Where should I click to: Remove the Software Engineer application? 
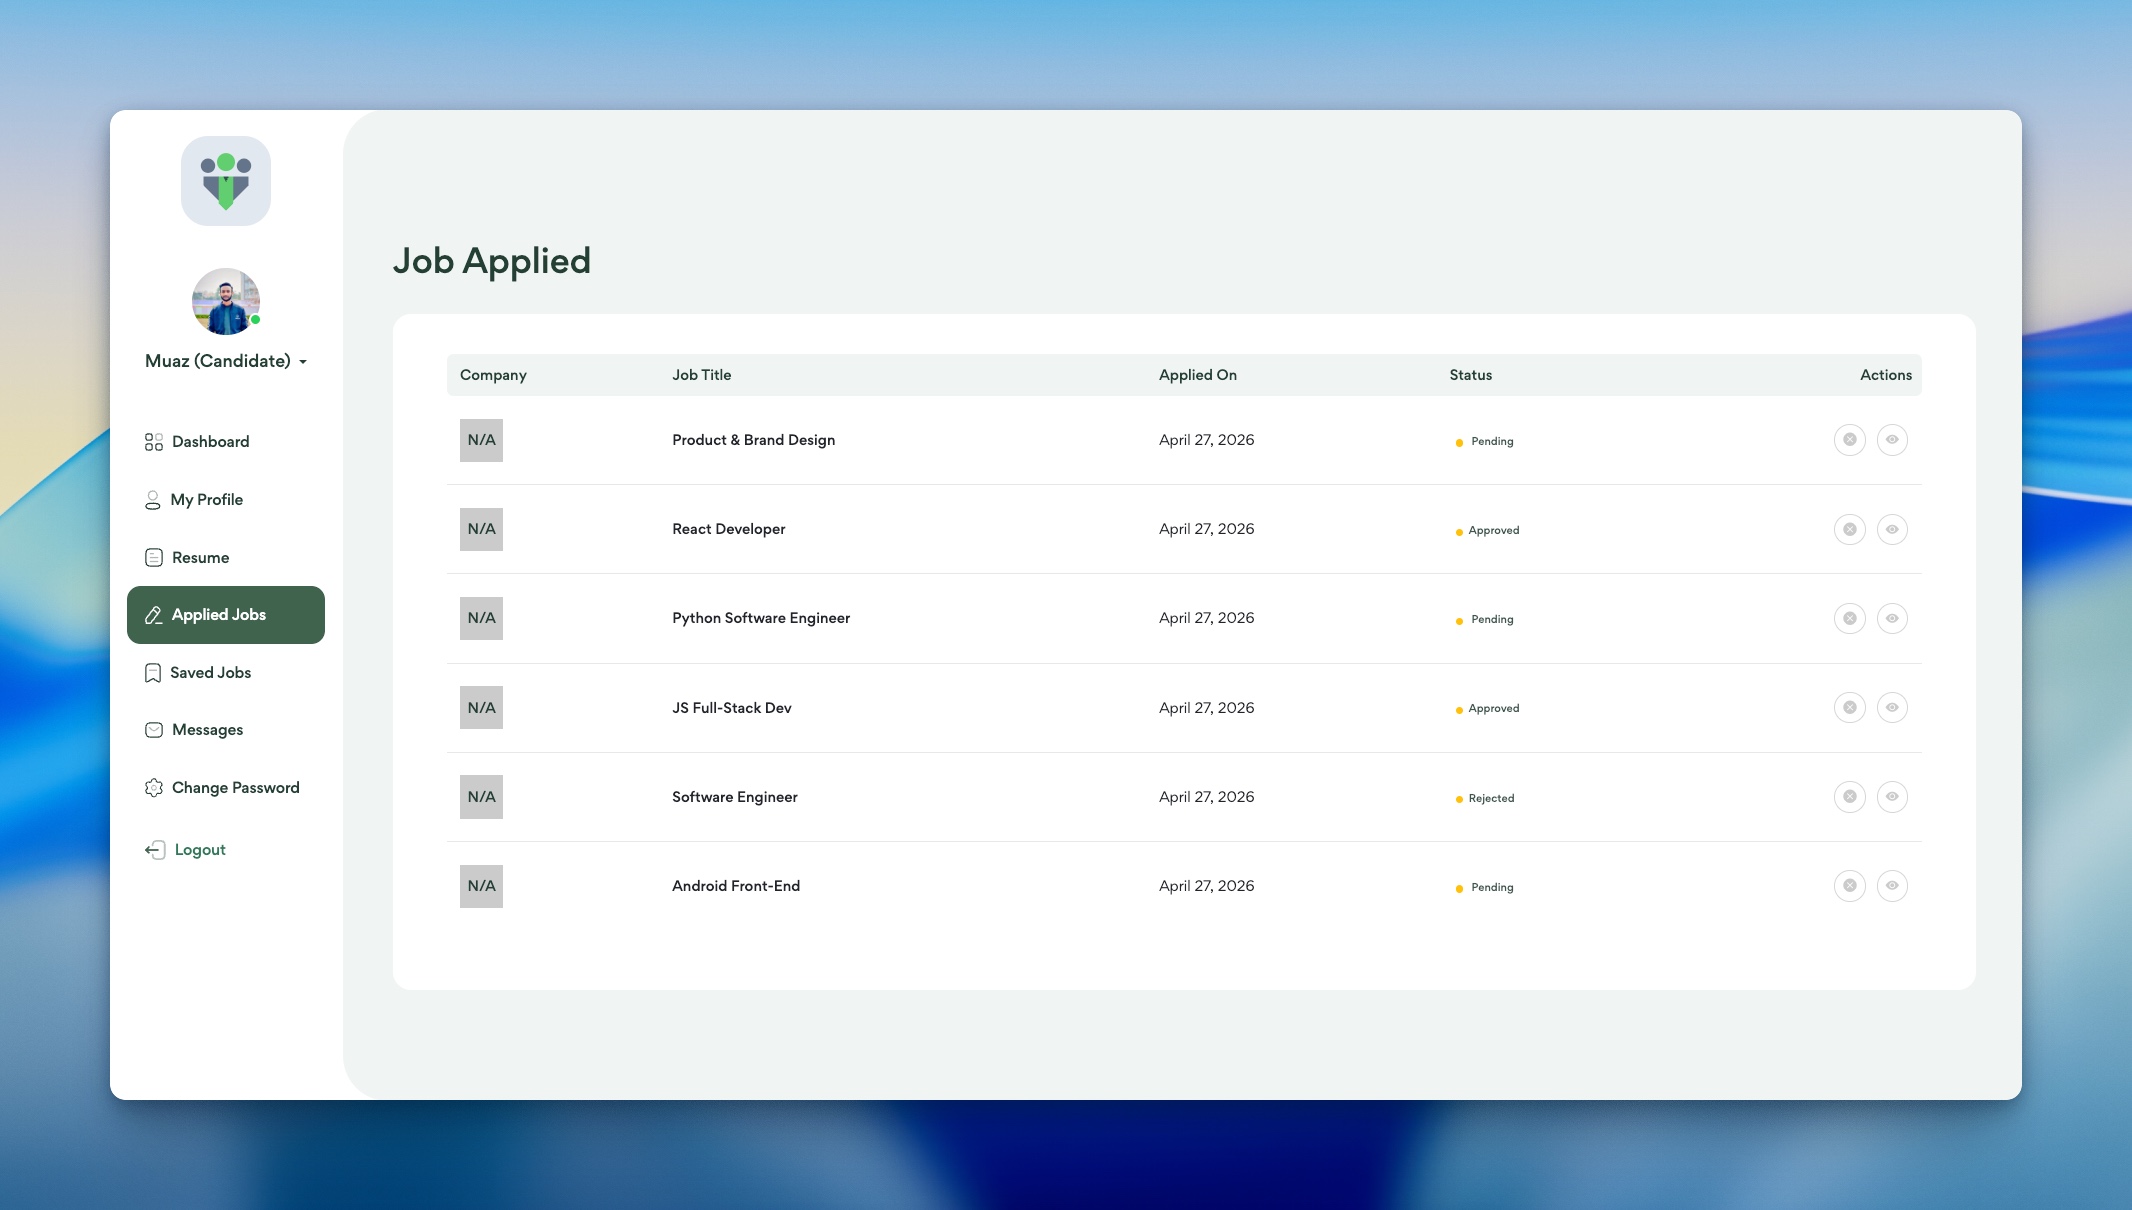1849,797
